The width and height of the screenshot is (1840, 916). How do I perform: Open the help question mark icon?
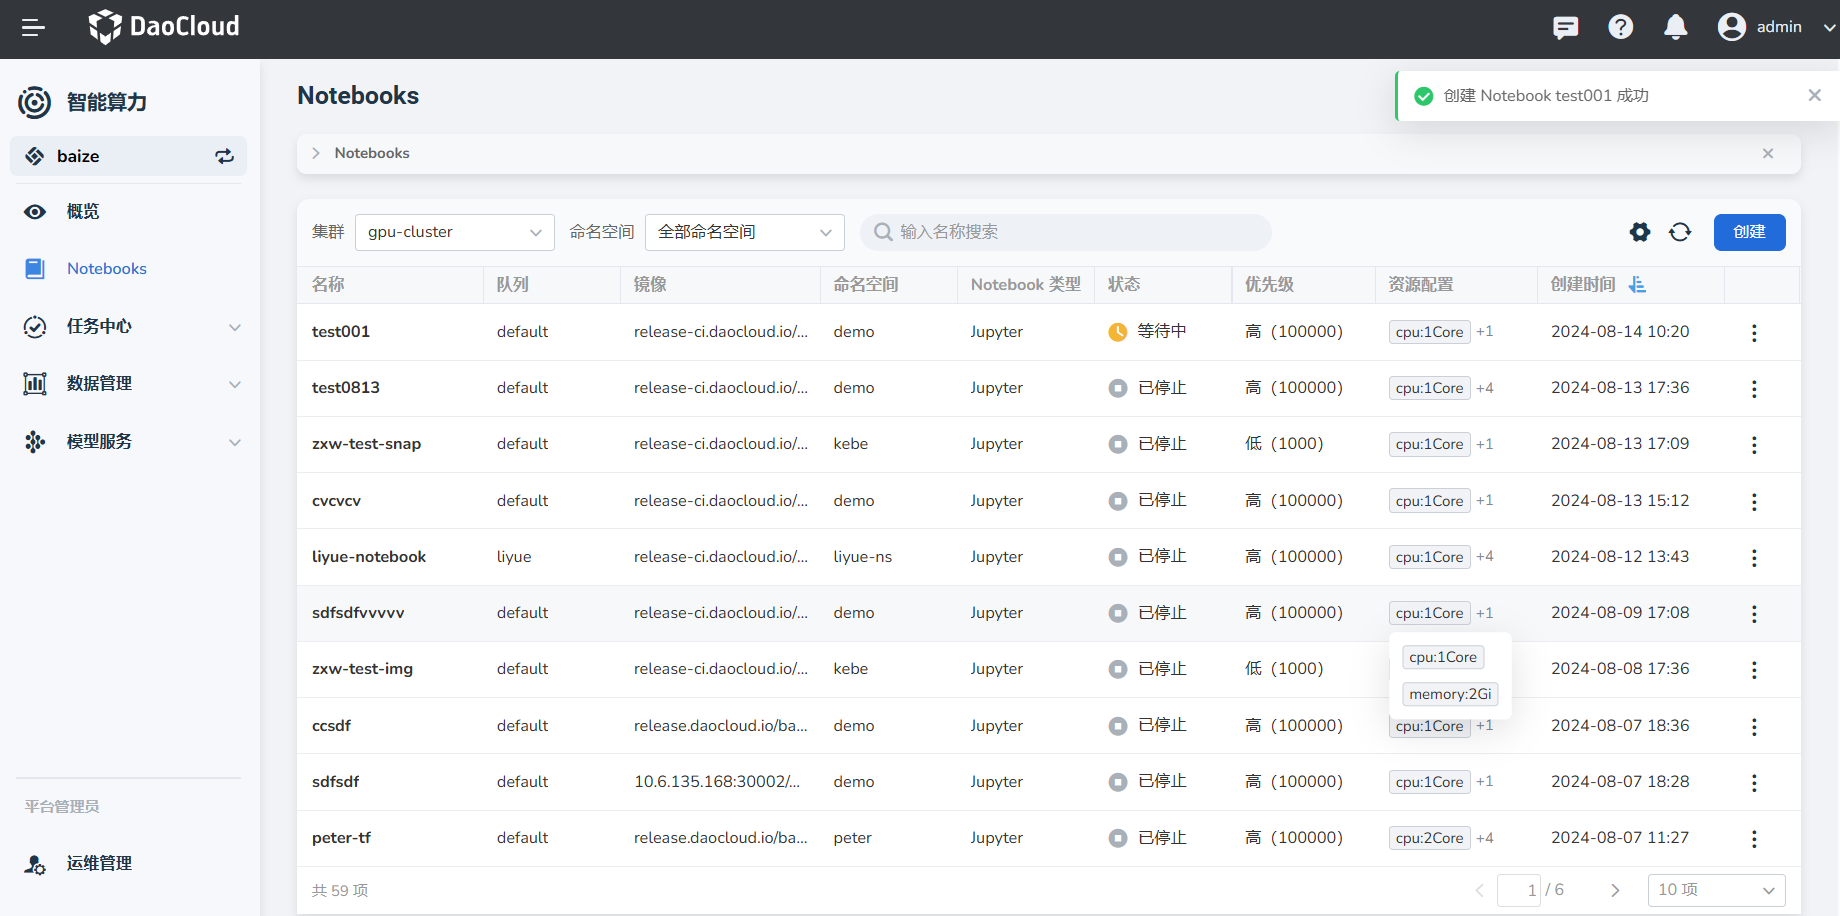1620,28
